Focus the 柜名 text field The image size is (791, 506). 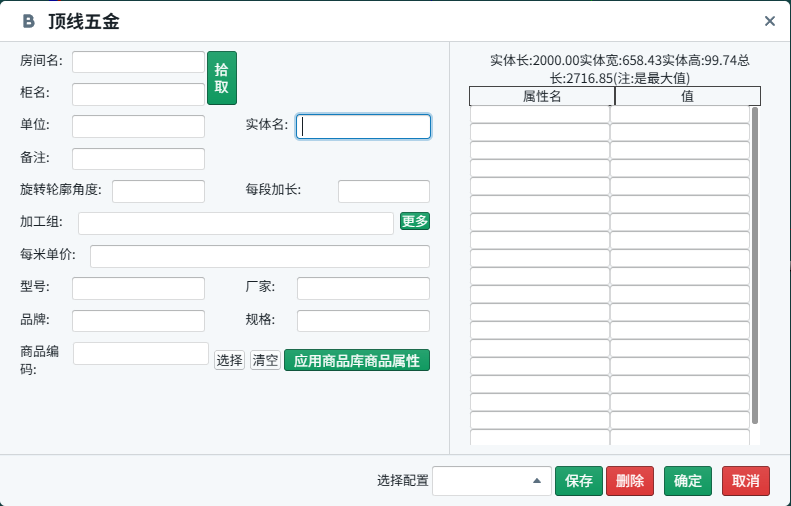click(138, 94)
